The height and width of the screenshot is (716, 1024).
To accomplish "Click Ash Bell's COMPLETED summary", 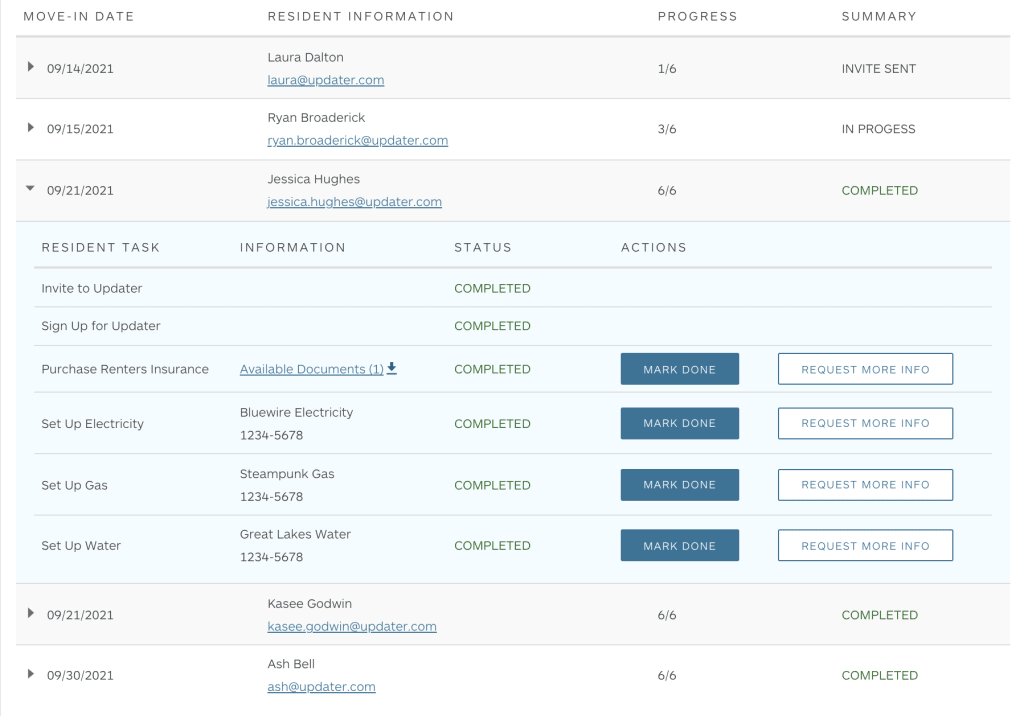I will 880,675.
